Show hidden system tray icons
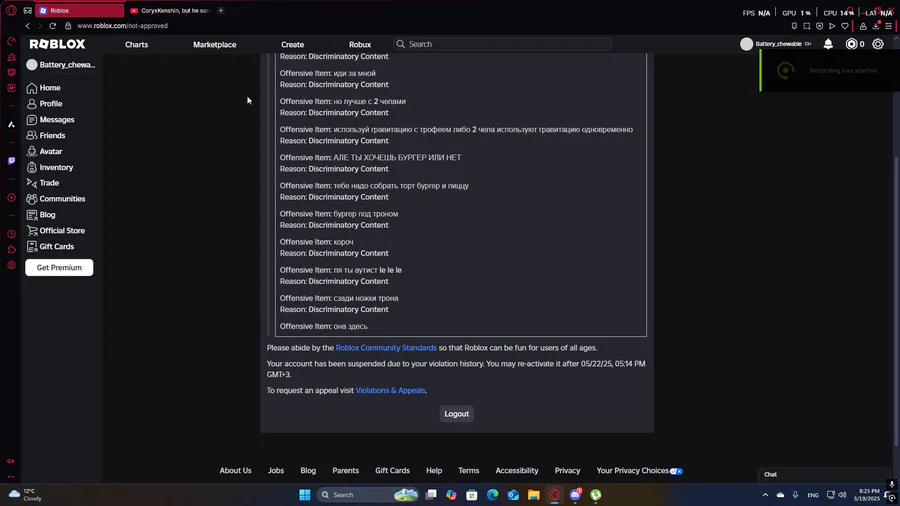 pyautogui.click(x=765, y=495)
